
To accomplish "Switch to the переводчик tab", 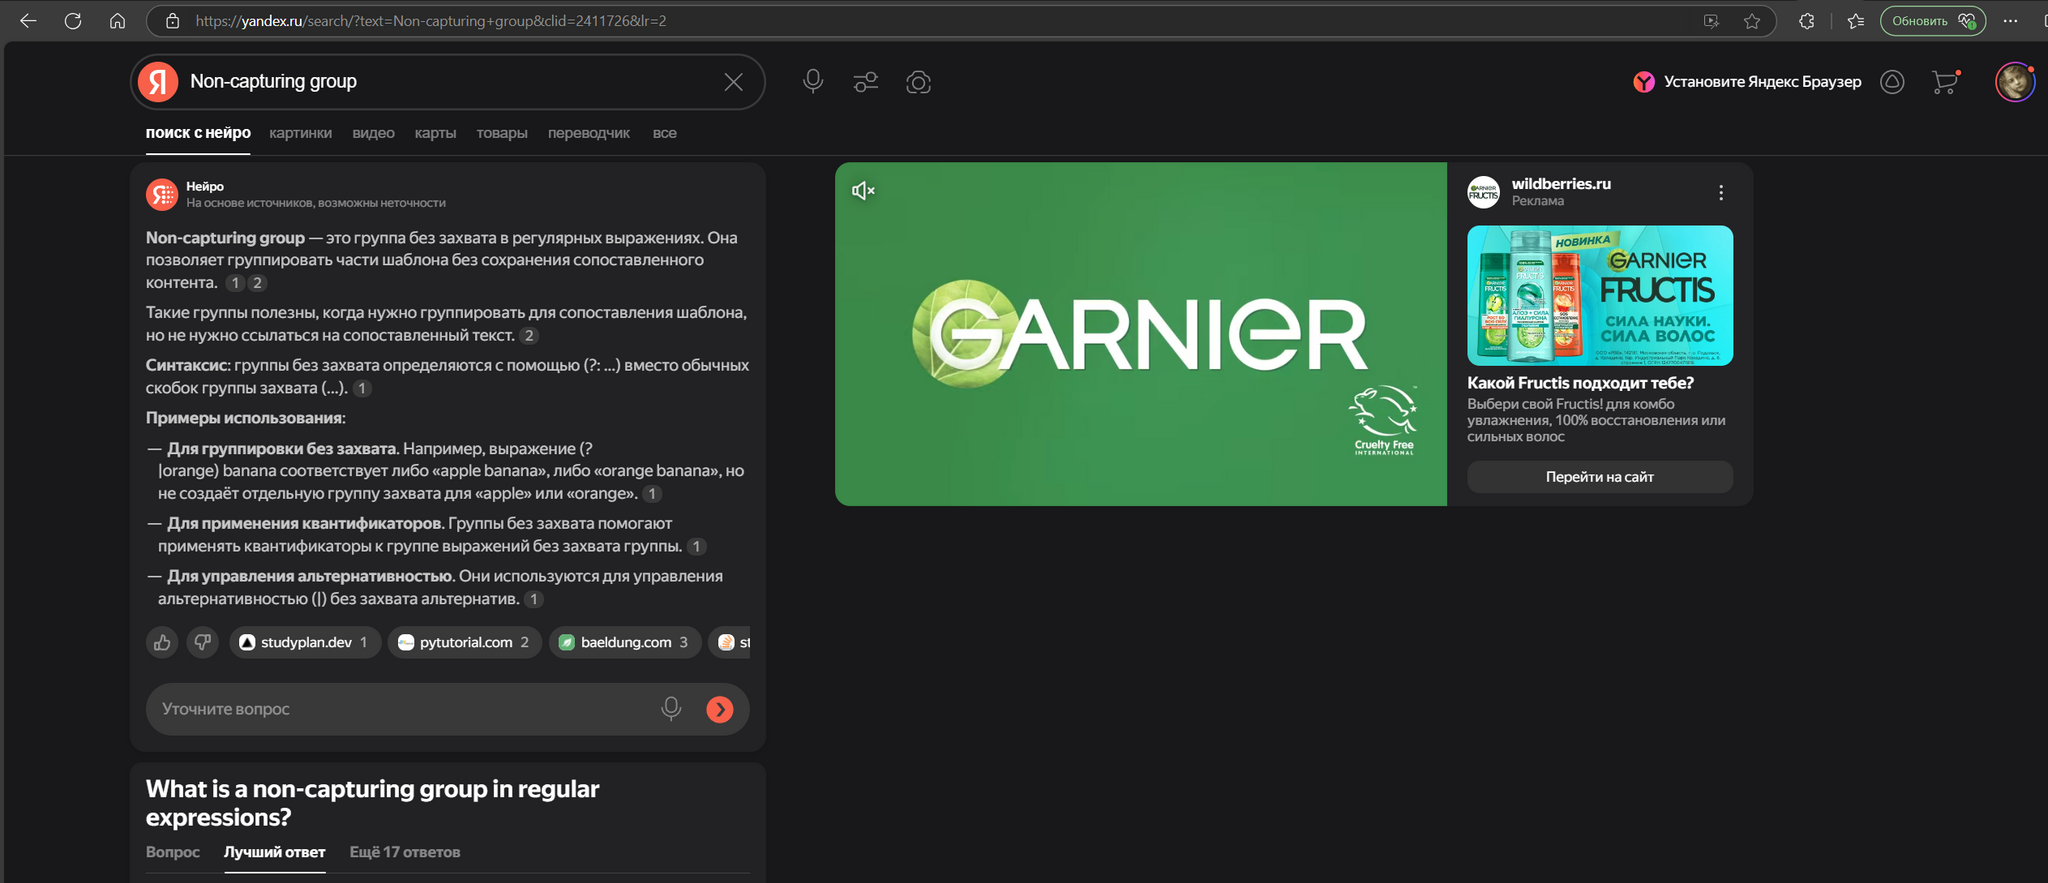I will click(x=588, y=133).
